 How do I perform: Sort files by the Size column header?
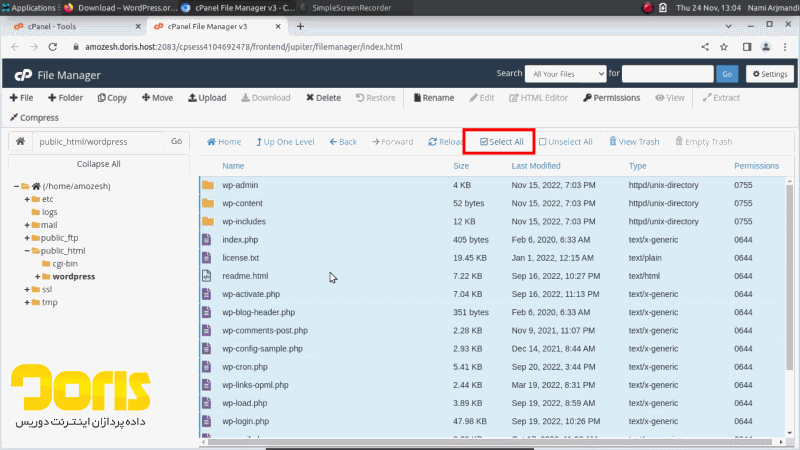[x=461, y=166]
